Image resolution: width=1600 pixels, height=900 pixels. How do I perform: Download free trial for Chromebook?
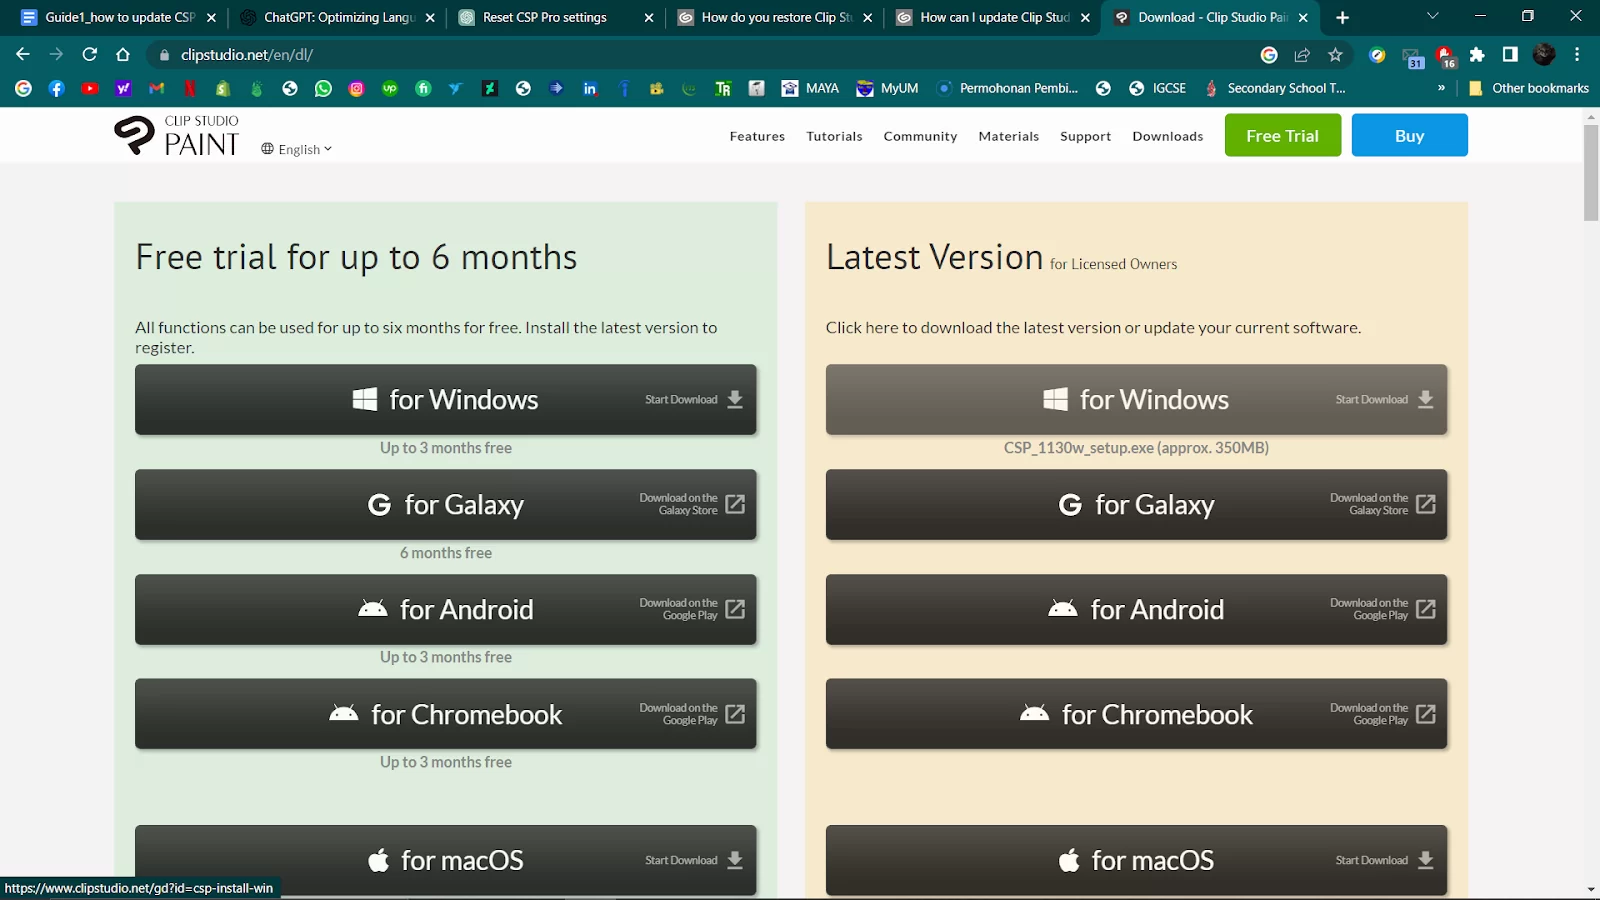[445, 714]
